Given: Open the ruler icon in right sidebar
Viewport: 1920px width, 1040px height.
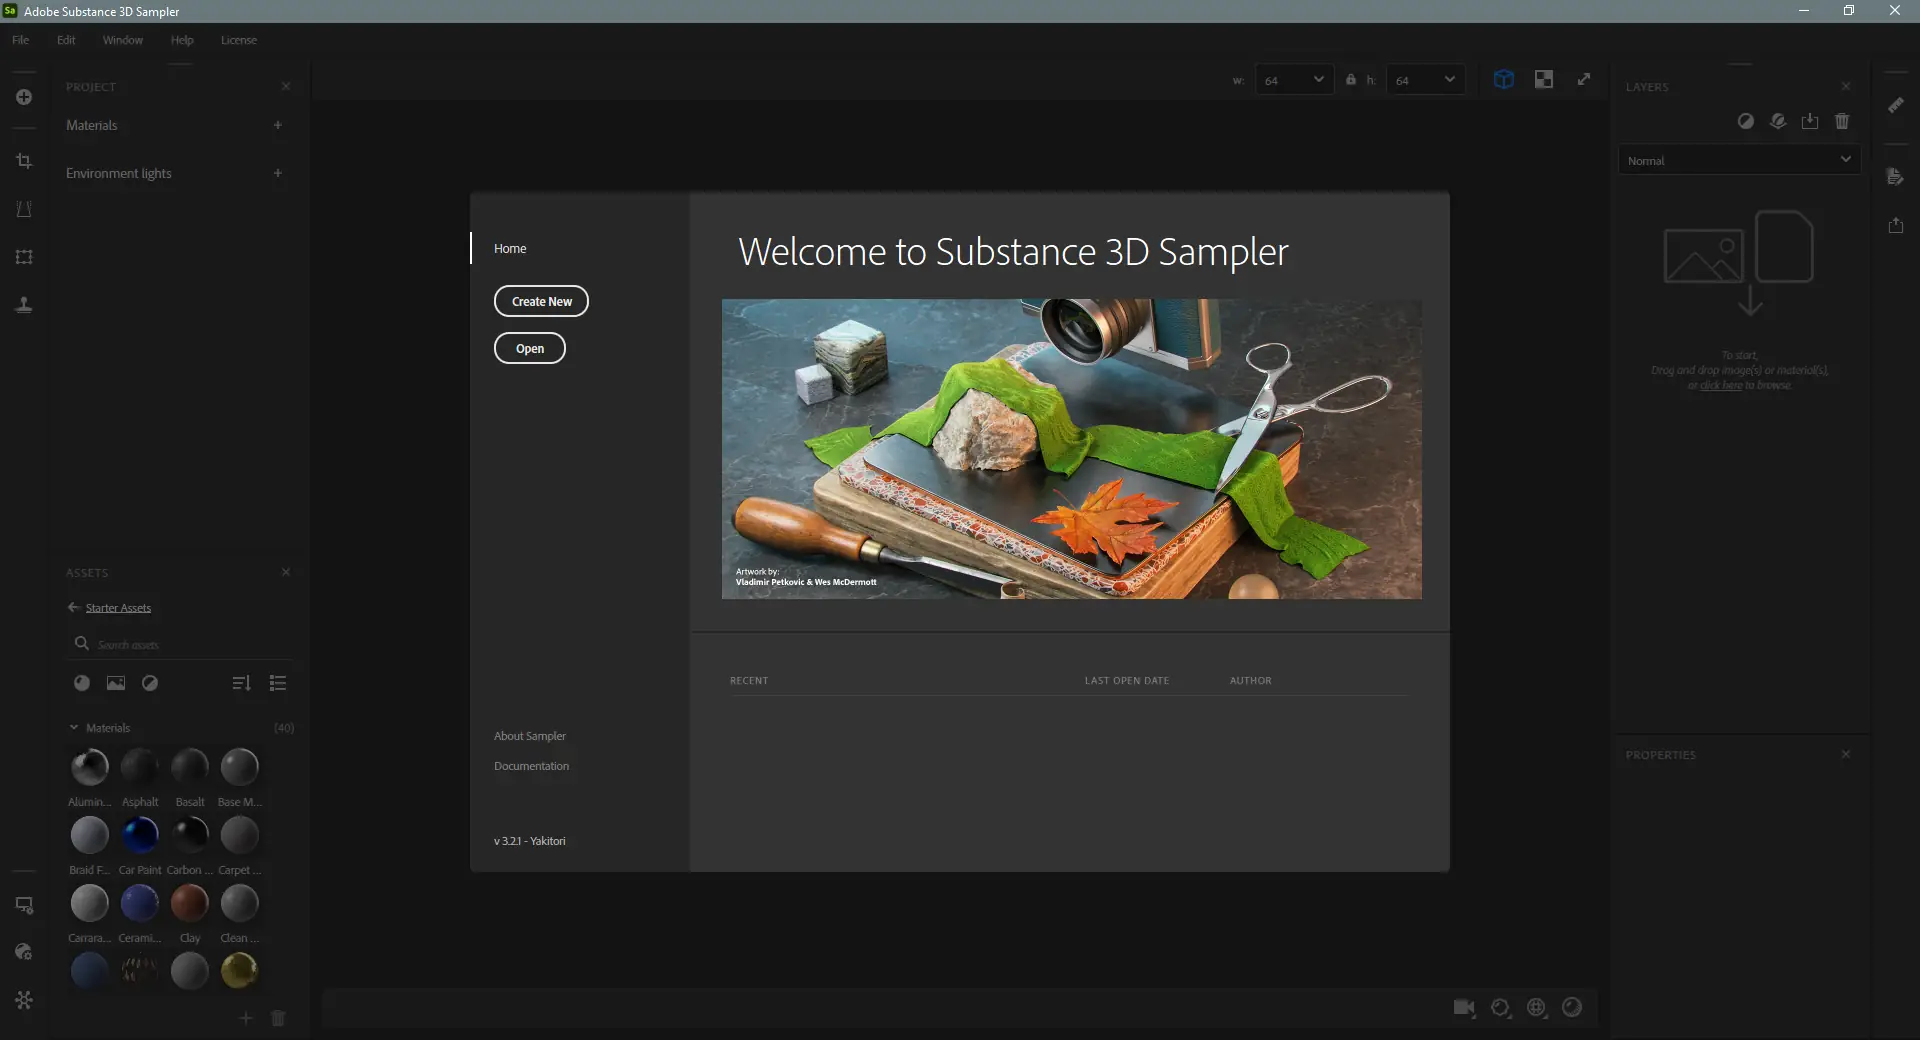Looking at the screenshot, I should tap(1895, 105).
